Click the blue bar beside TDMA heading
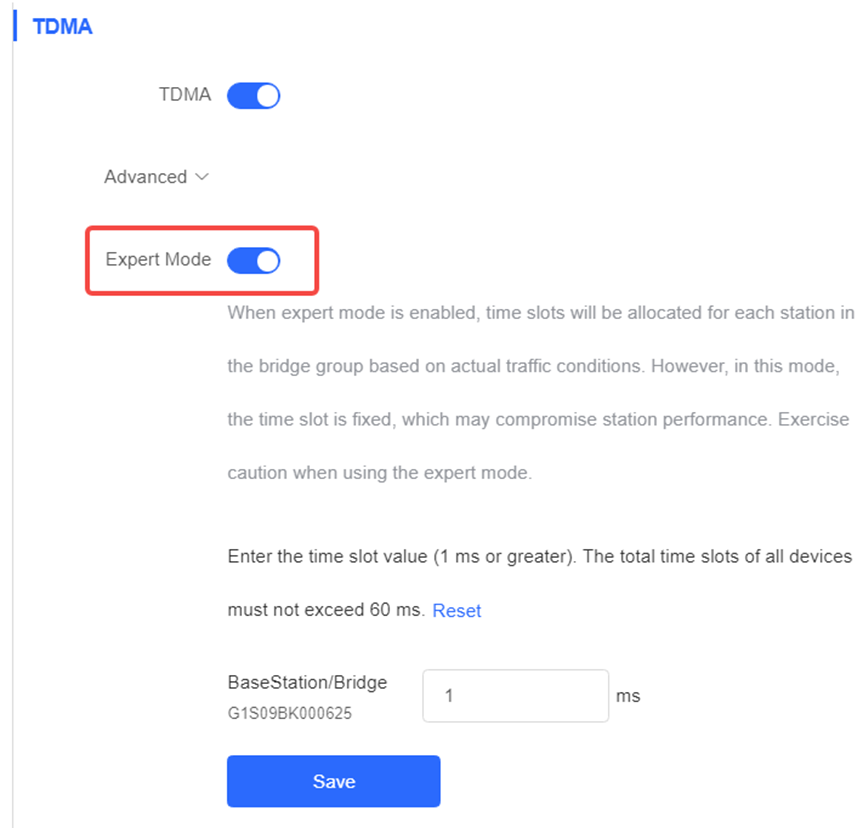 pos(15,26)
